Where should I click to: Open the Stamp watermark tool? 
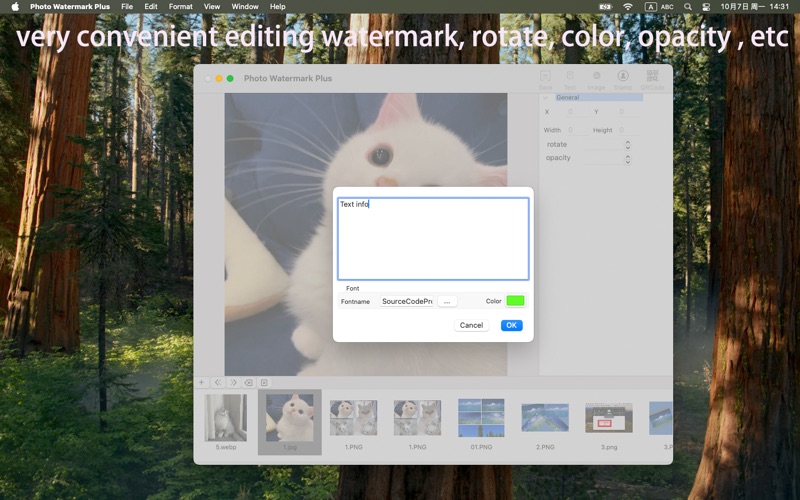click(x=622, y=80)
